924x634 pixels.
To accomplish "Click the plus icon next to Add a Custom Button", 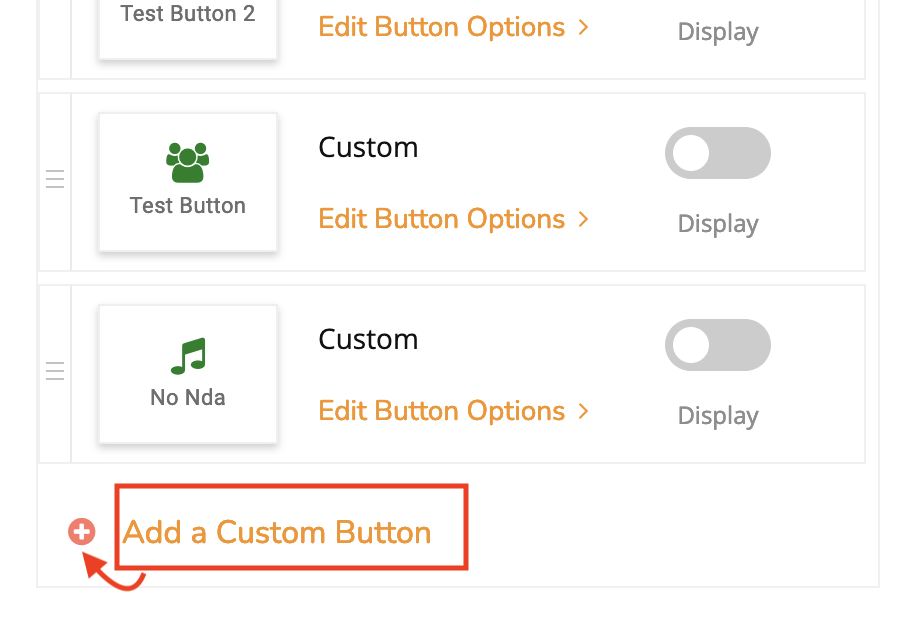I will pos(81,531).
